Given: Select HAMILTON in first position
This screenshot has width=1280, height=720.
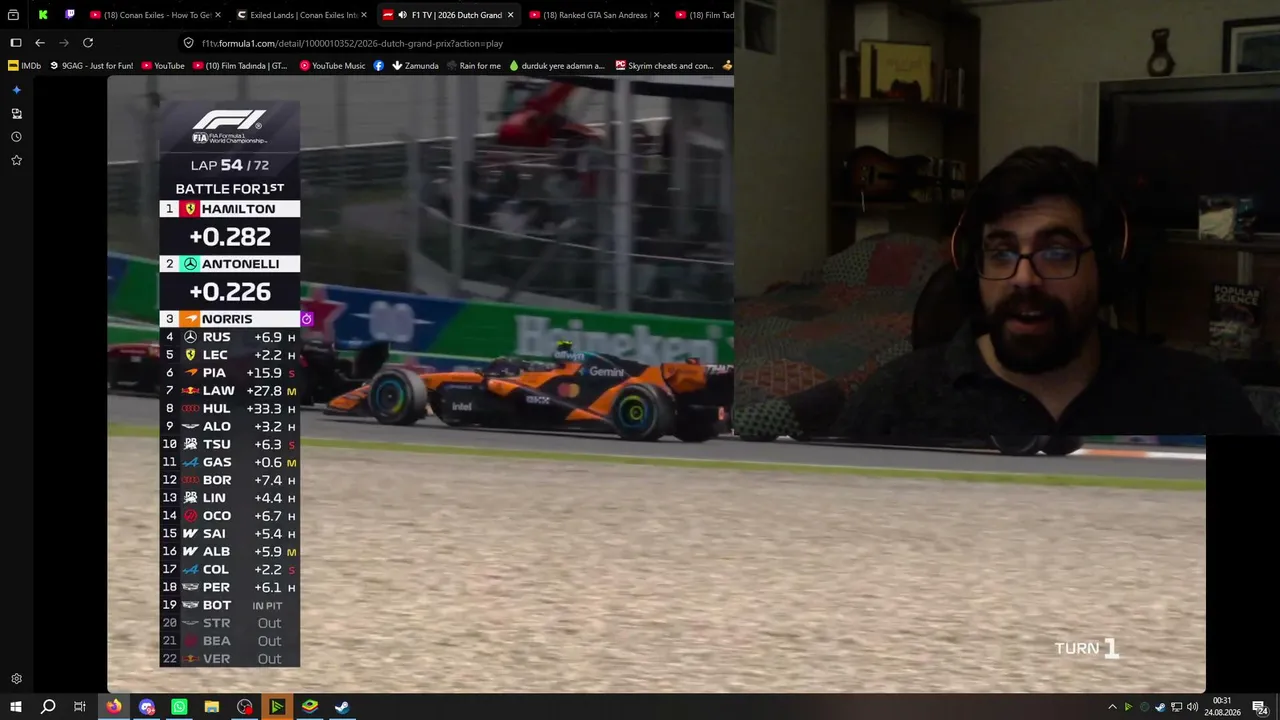Looking at the screenshot, I should click(x=230, y=209).
